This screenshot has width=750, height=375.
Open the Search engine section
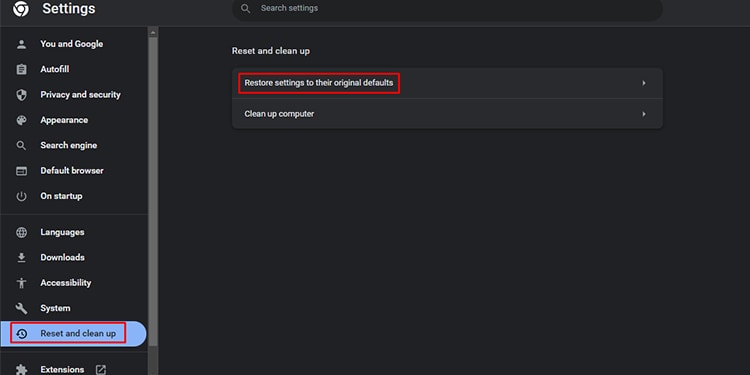pos(68,145)
